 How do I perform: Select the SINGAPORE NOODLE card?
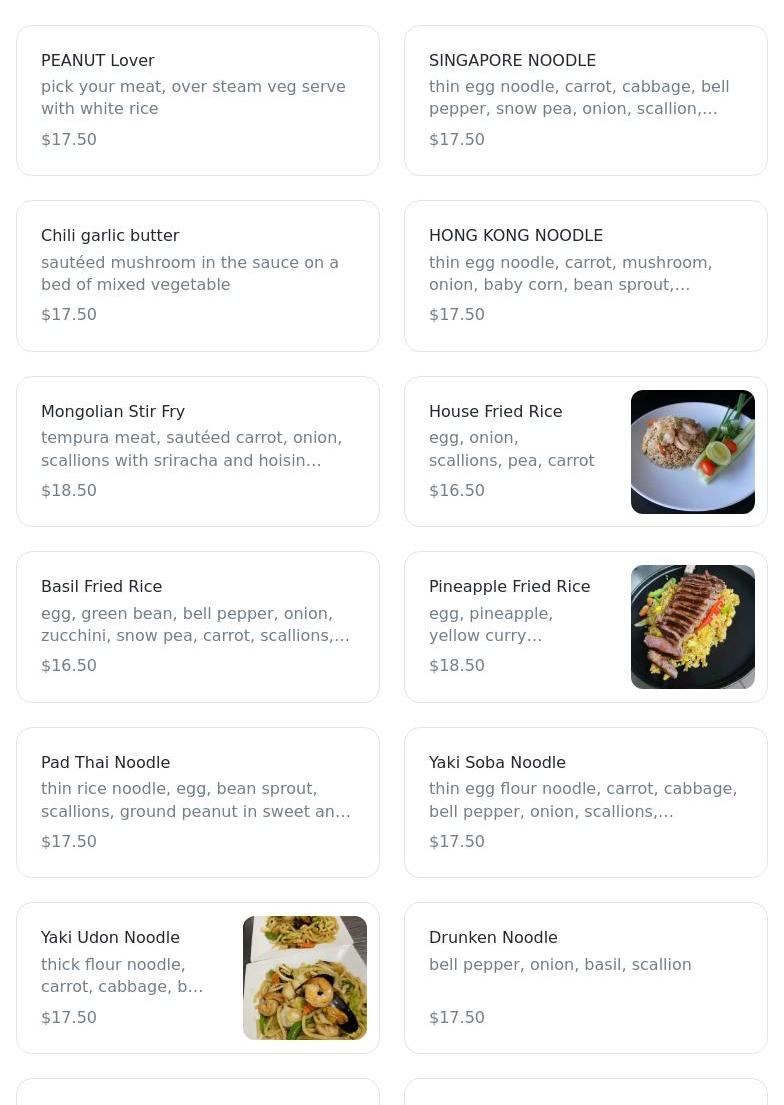coord(585,100)
